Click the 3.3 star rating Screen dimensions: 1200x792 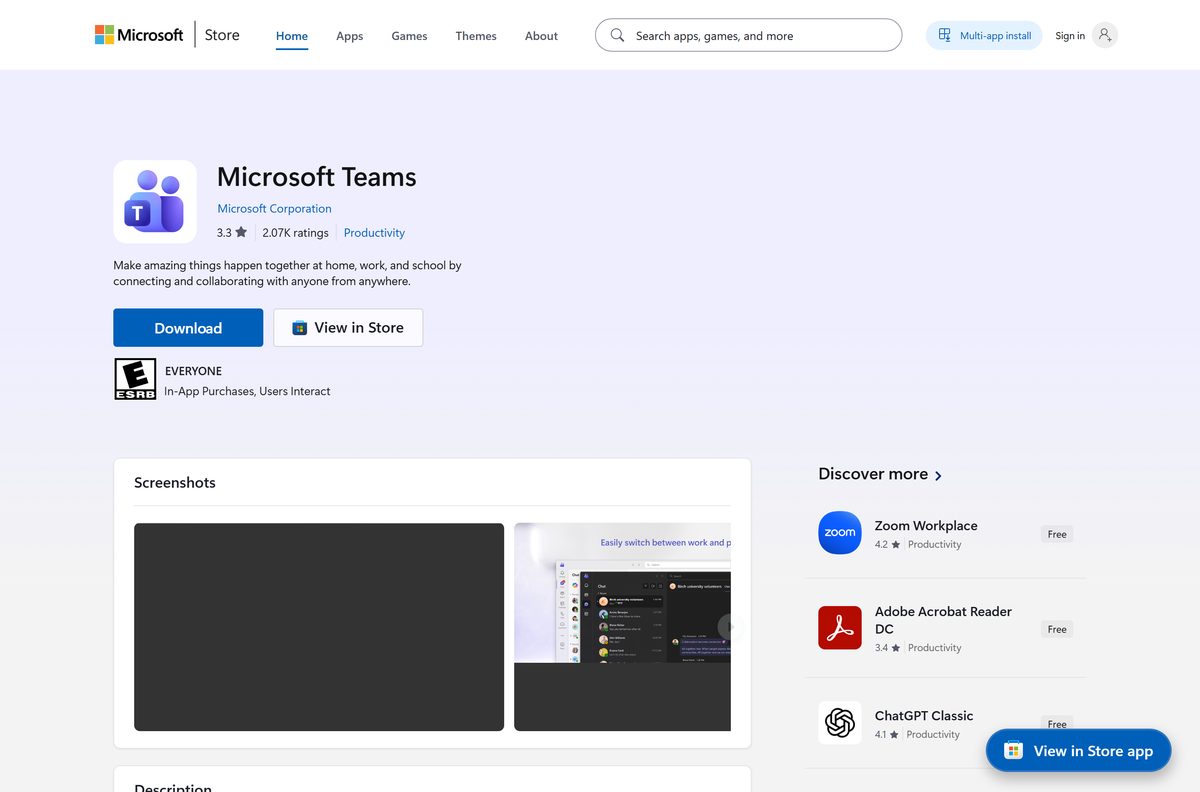coord(231,233)
